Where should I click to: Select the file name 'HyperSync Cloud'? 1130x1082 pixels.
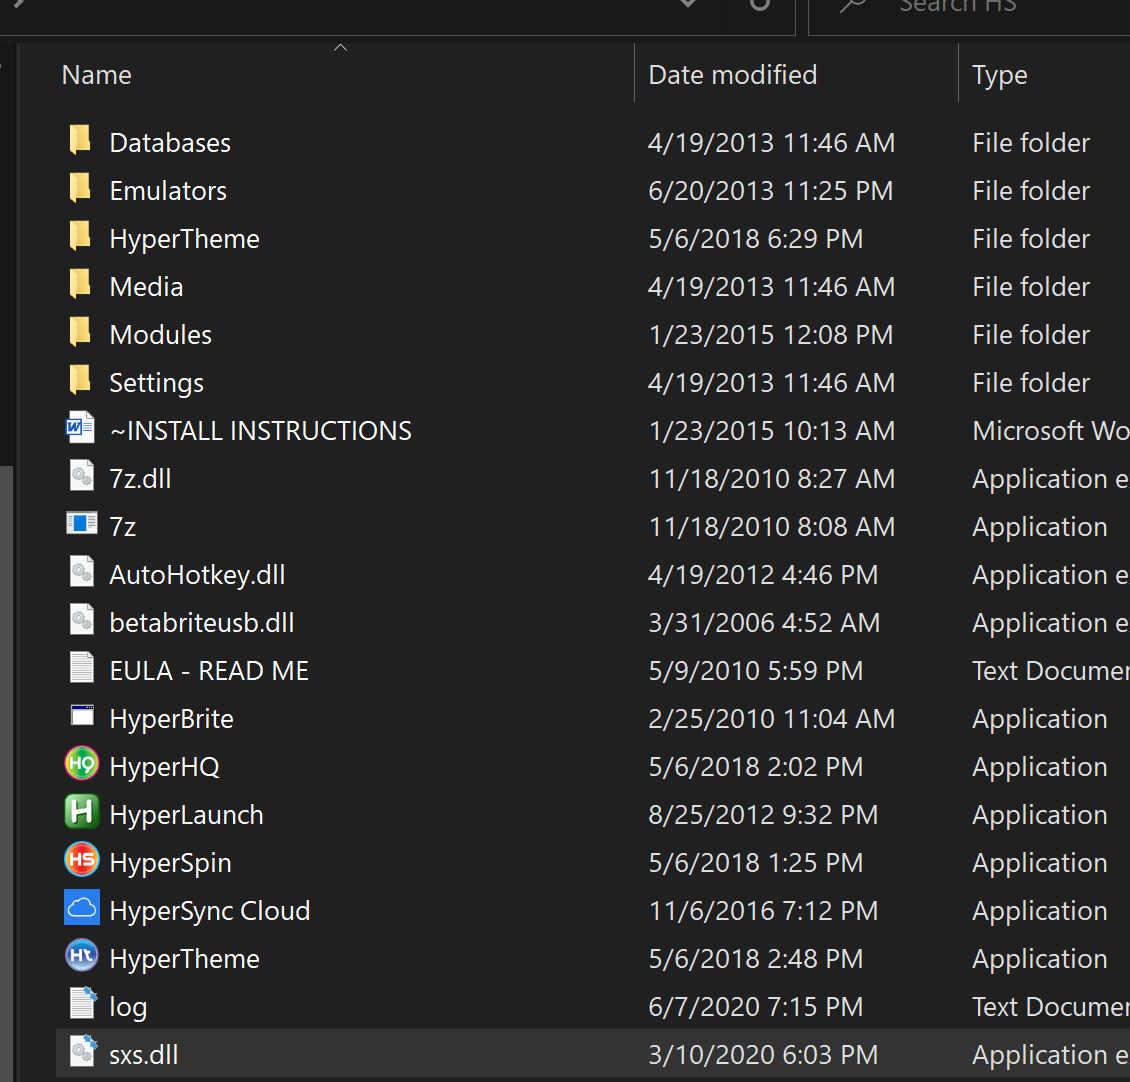tap(210, 911)
